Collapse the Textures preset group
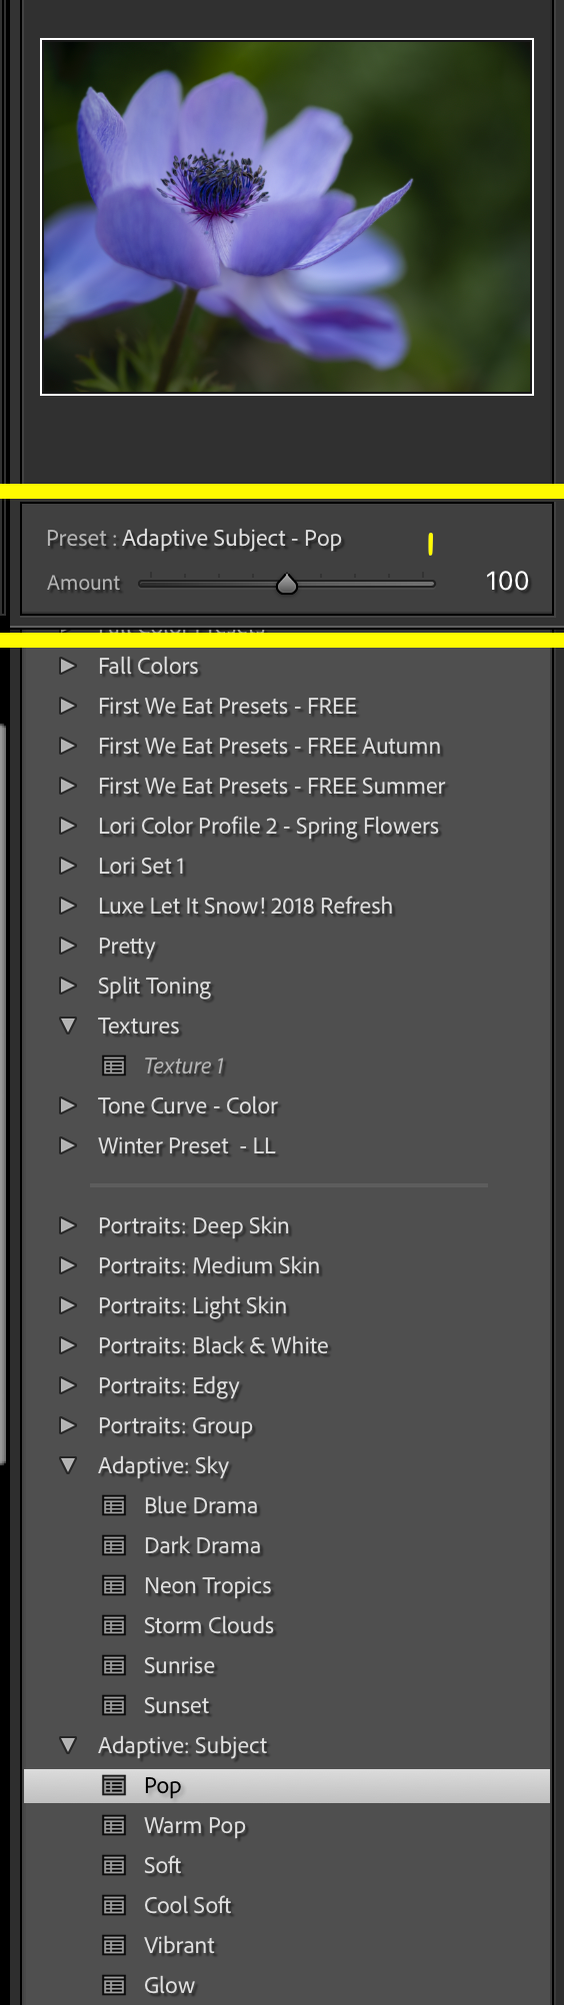Screen dimensions: 564x2005 [68, 1026]
